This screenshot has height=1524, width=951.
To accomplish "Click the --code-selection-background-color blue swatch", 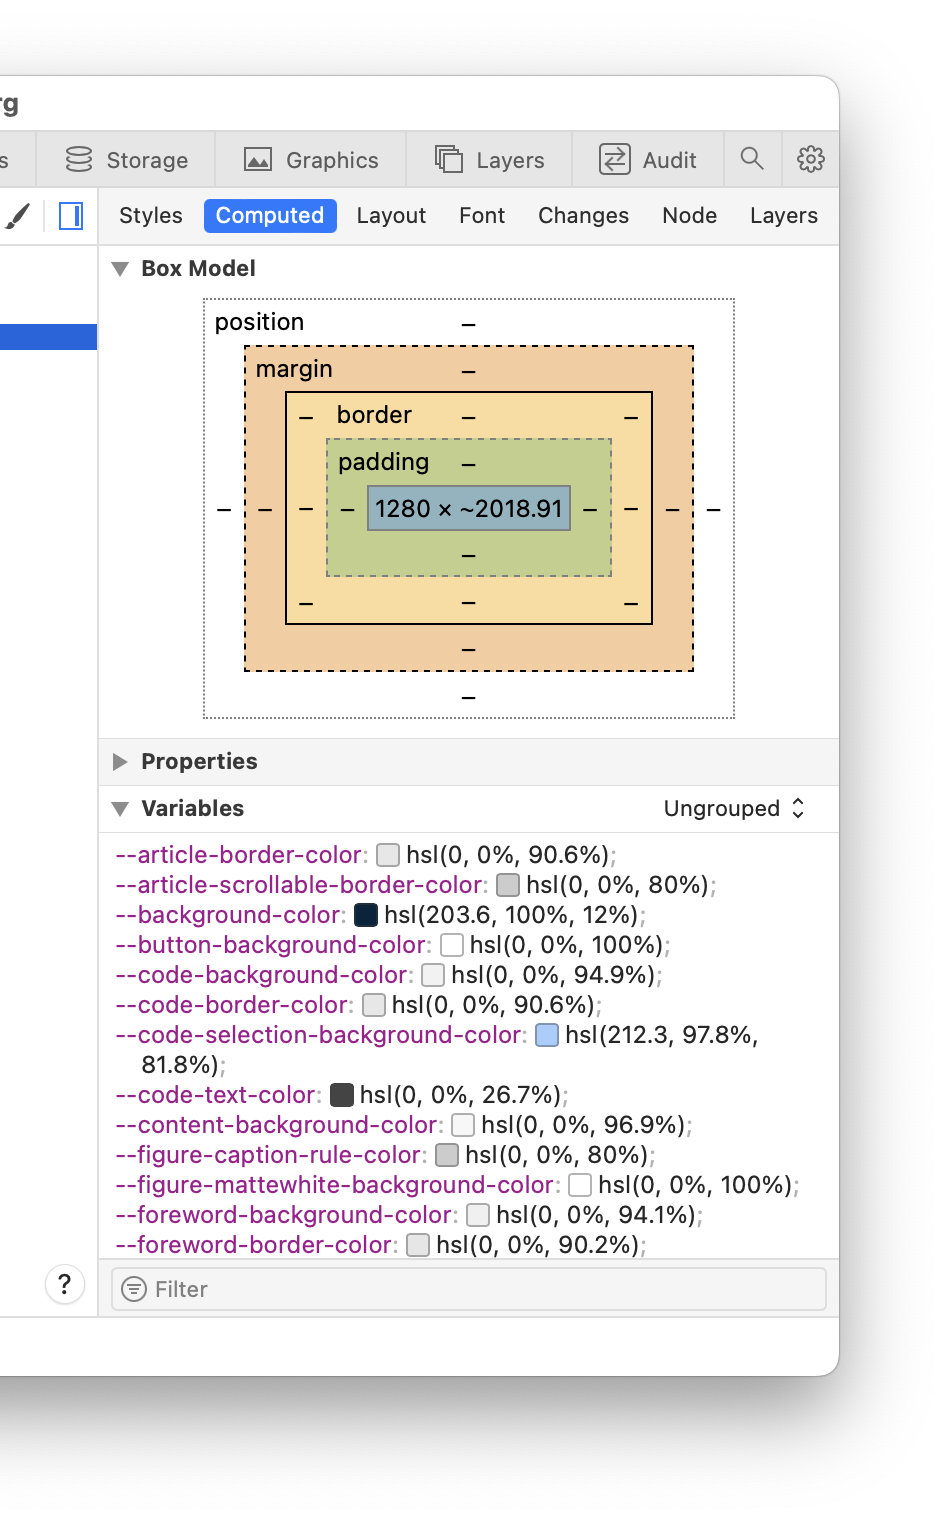I will (547, 1035).
